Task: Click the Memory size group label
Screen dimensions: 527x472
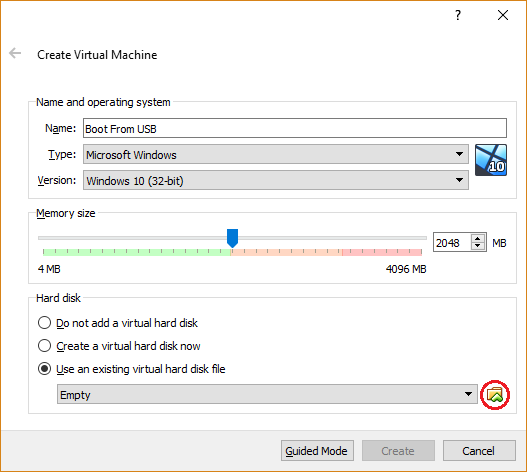Action: (66, 213)
